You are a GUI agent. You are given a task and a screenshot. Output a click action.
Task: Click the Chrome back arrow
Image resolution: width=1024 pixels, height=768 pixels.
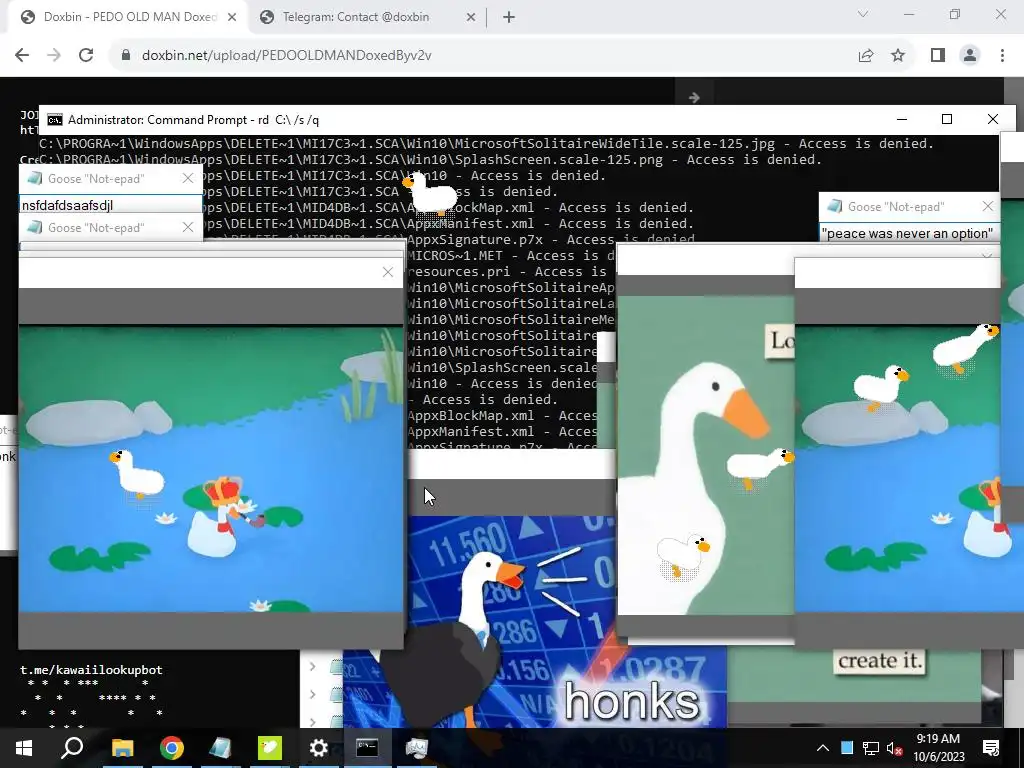22,56
